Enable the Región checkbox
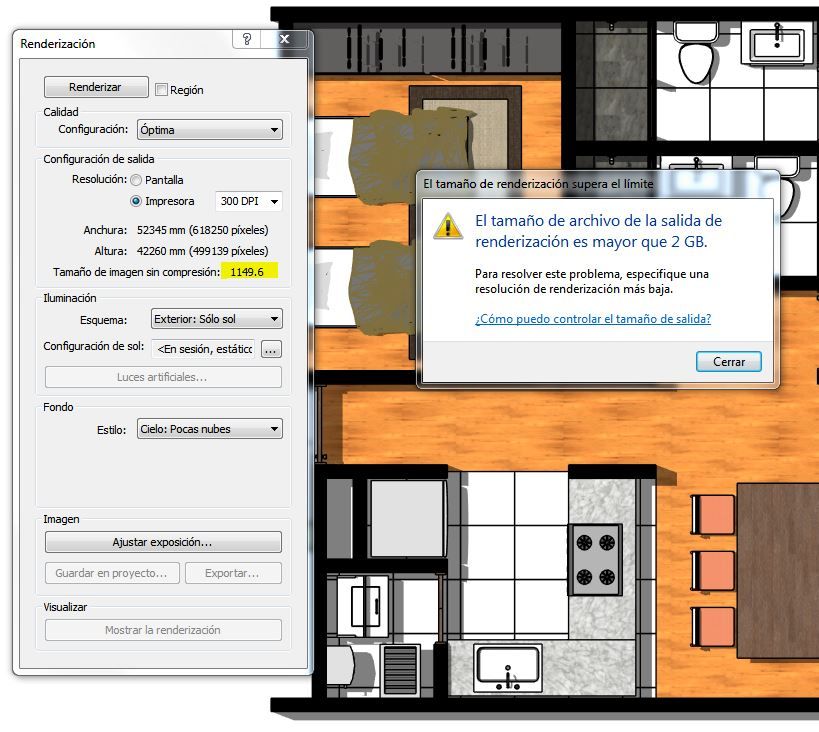Screen dimensions: 819x732 click(161, 90)
